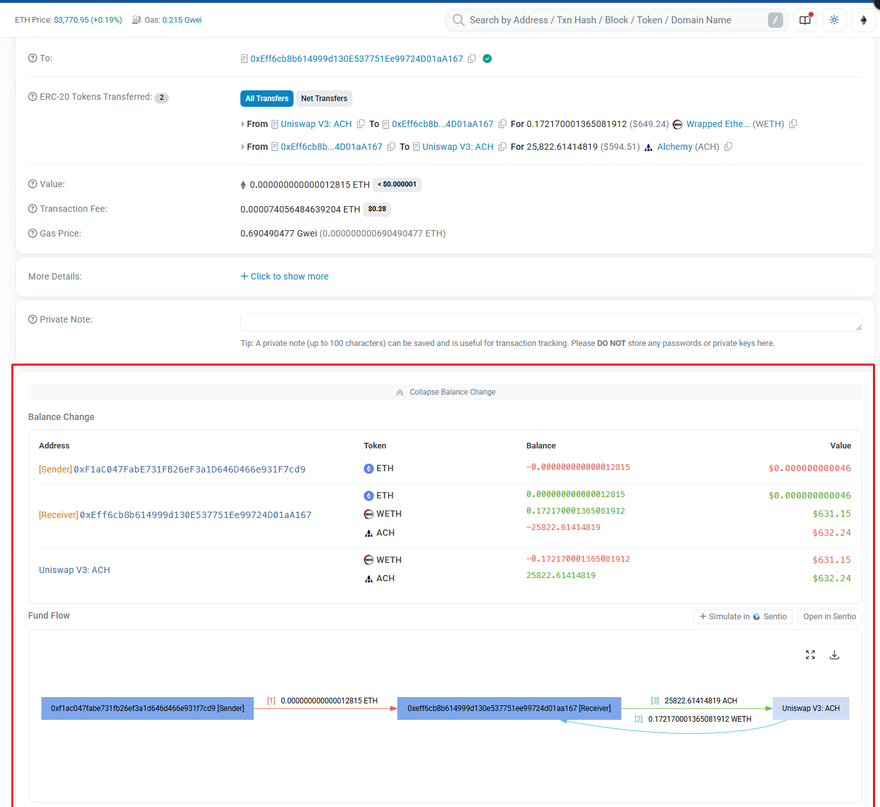Open Receiver address in Balance Change table

point(195,515)
